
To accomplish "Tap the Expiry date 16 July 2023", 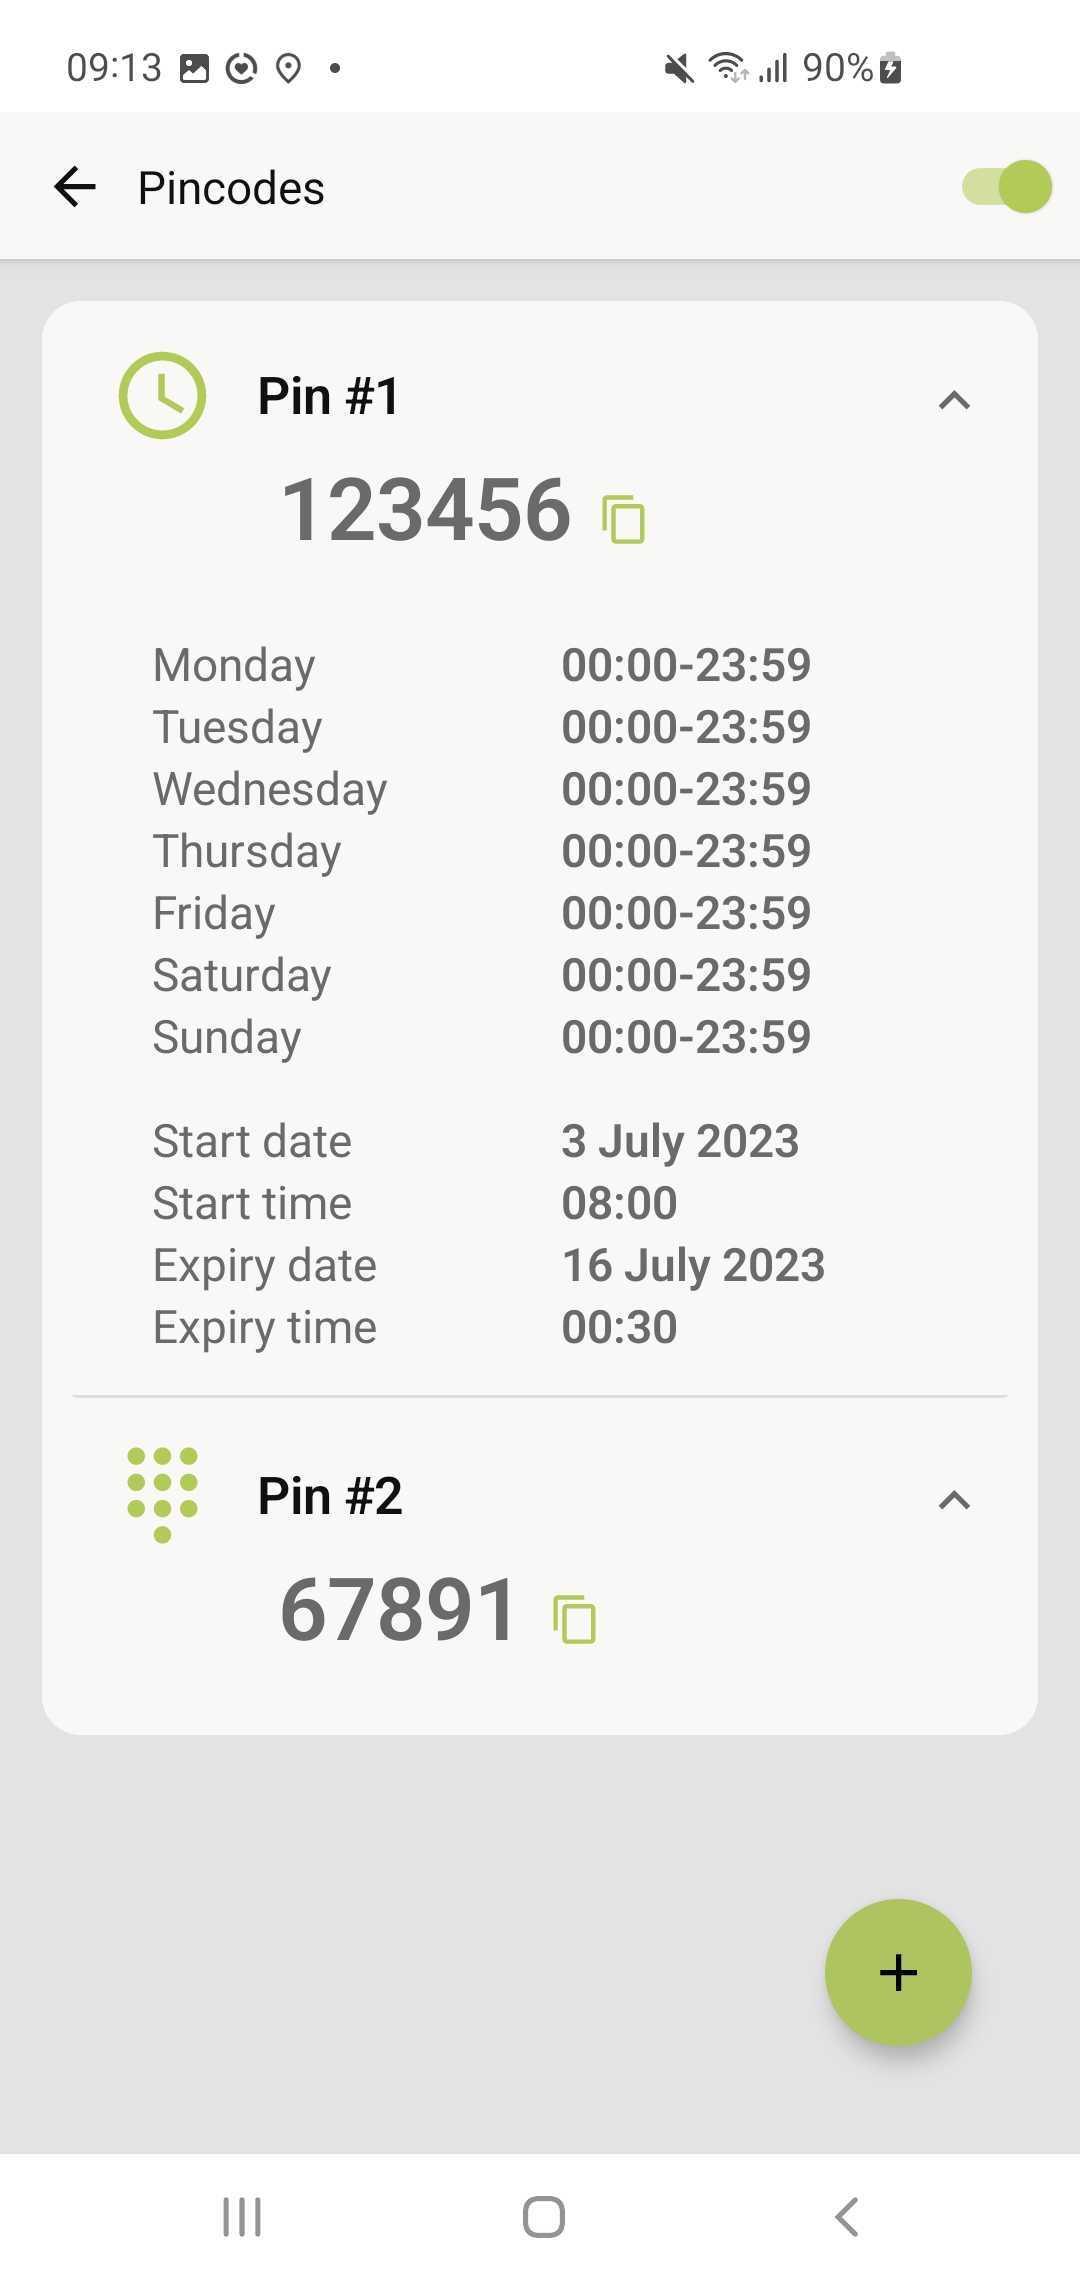I will point(693,1265).
